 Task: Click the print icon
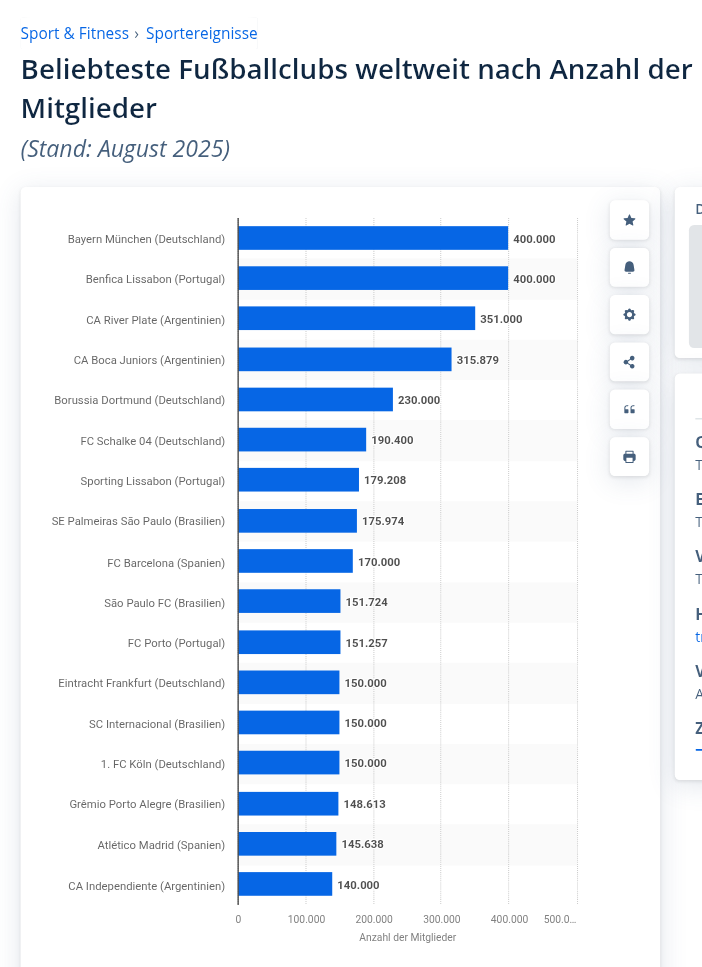click(x=629, y=457)
